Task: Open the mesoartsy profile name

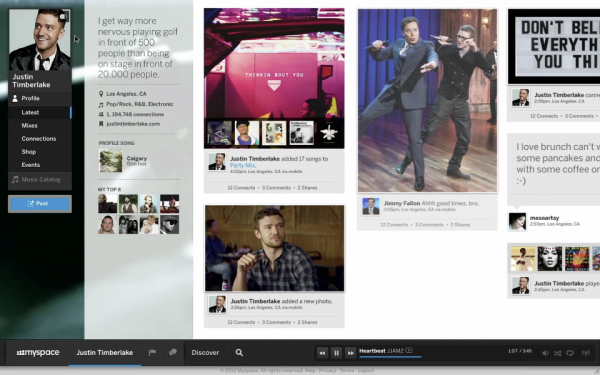Action: 544,218
